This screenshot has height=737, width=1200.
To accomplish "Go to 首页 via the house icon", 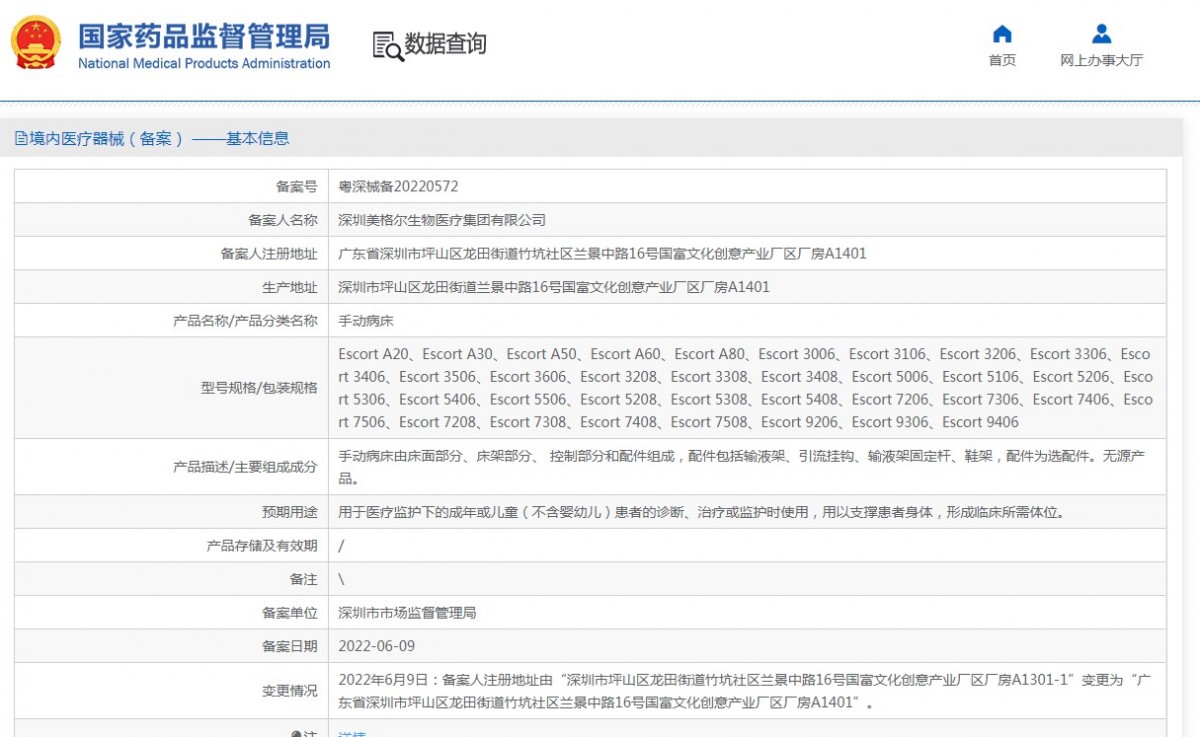I will pos(1002,34).
